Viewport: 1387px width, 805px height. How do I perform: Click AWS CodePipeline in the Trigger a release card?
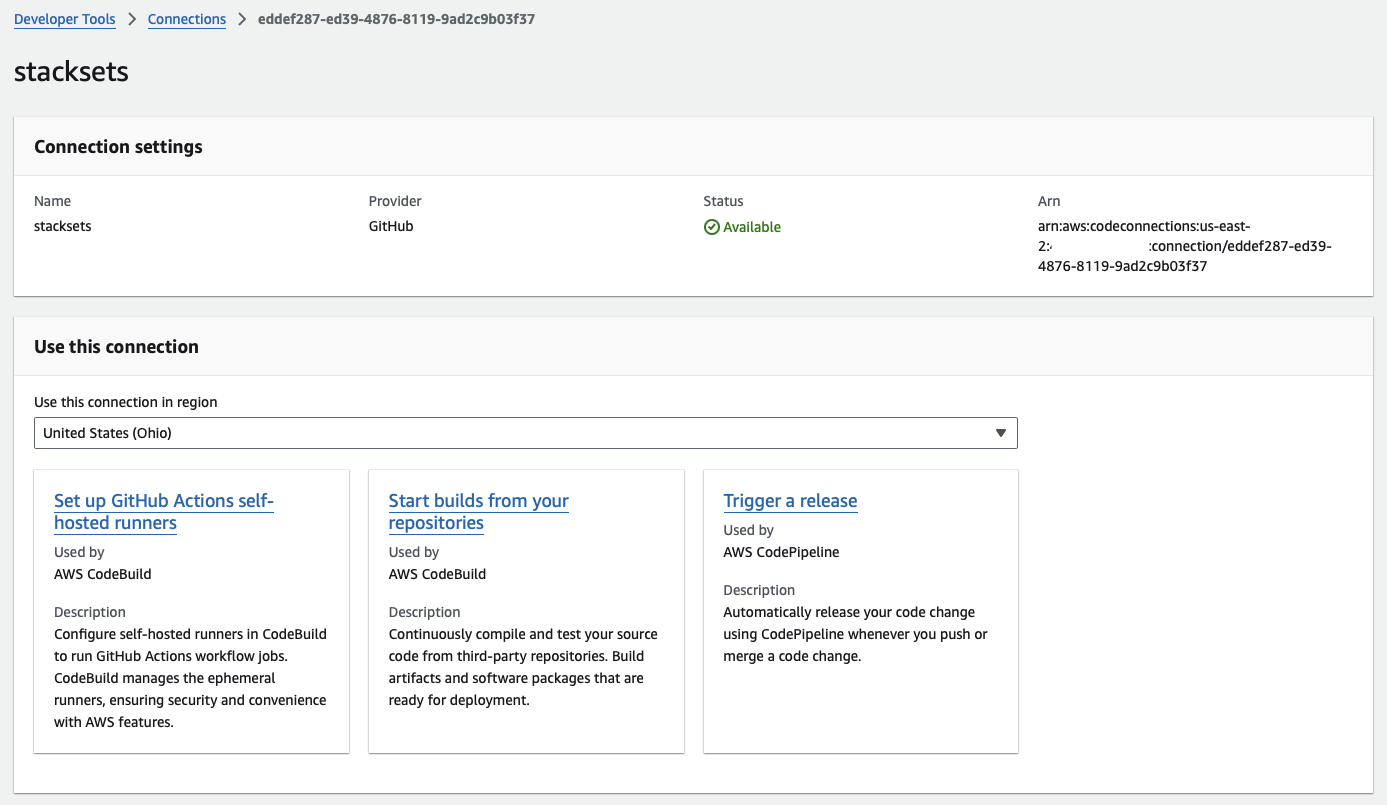click(x=781, y=552)
